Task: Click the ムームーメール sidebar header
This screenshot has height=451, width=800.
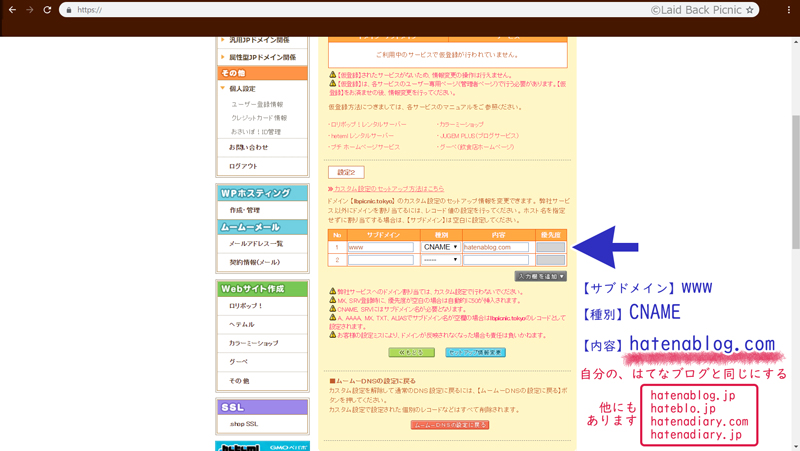Action: [x=262, y=227]
